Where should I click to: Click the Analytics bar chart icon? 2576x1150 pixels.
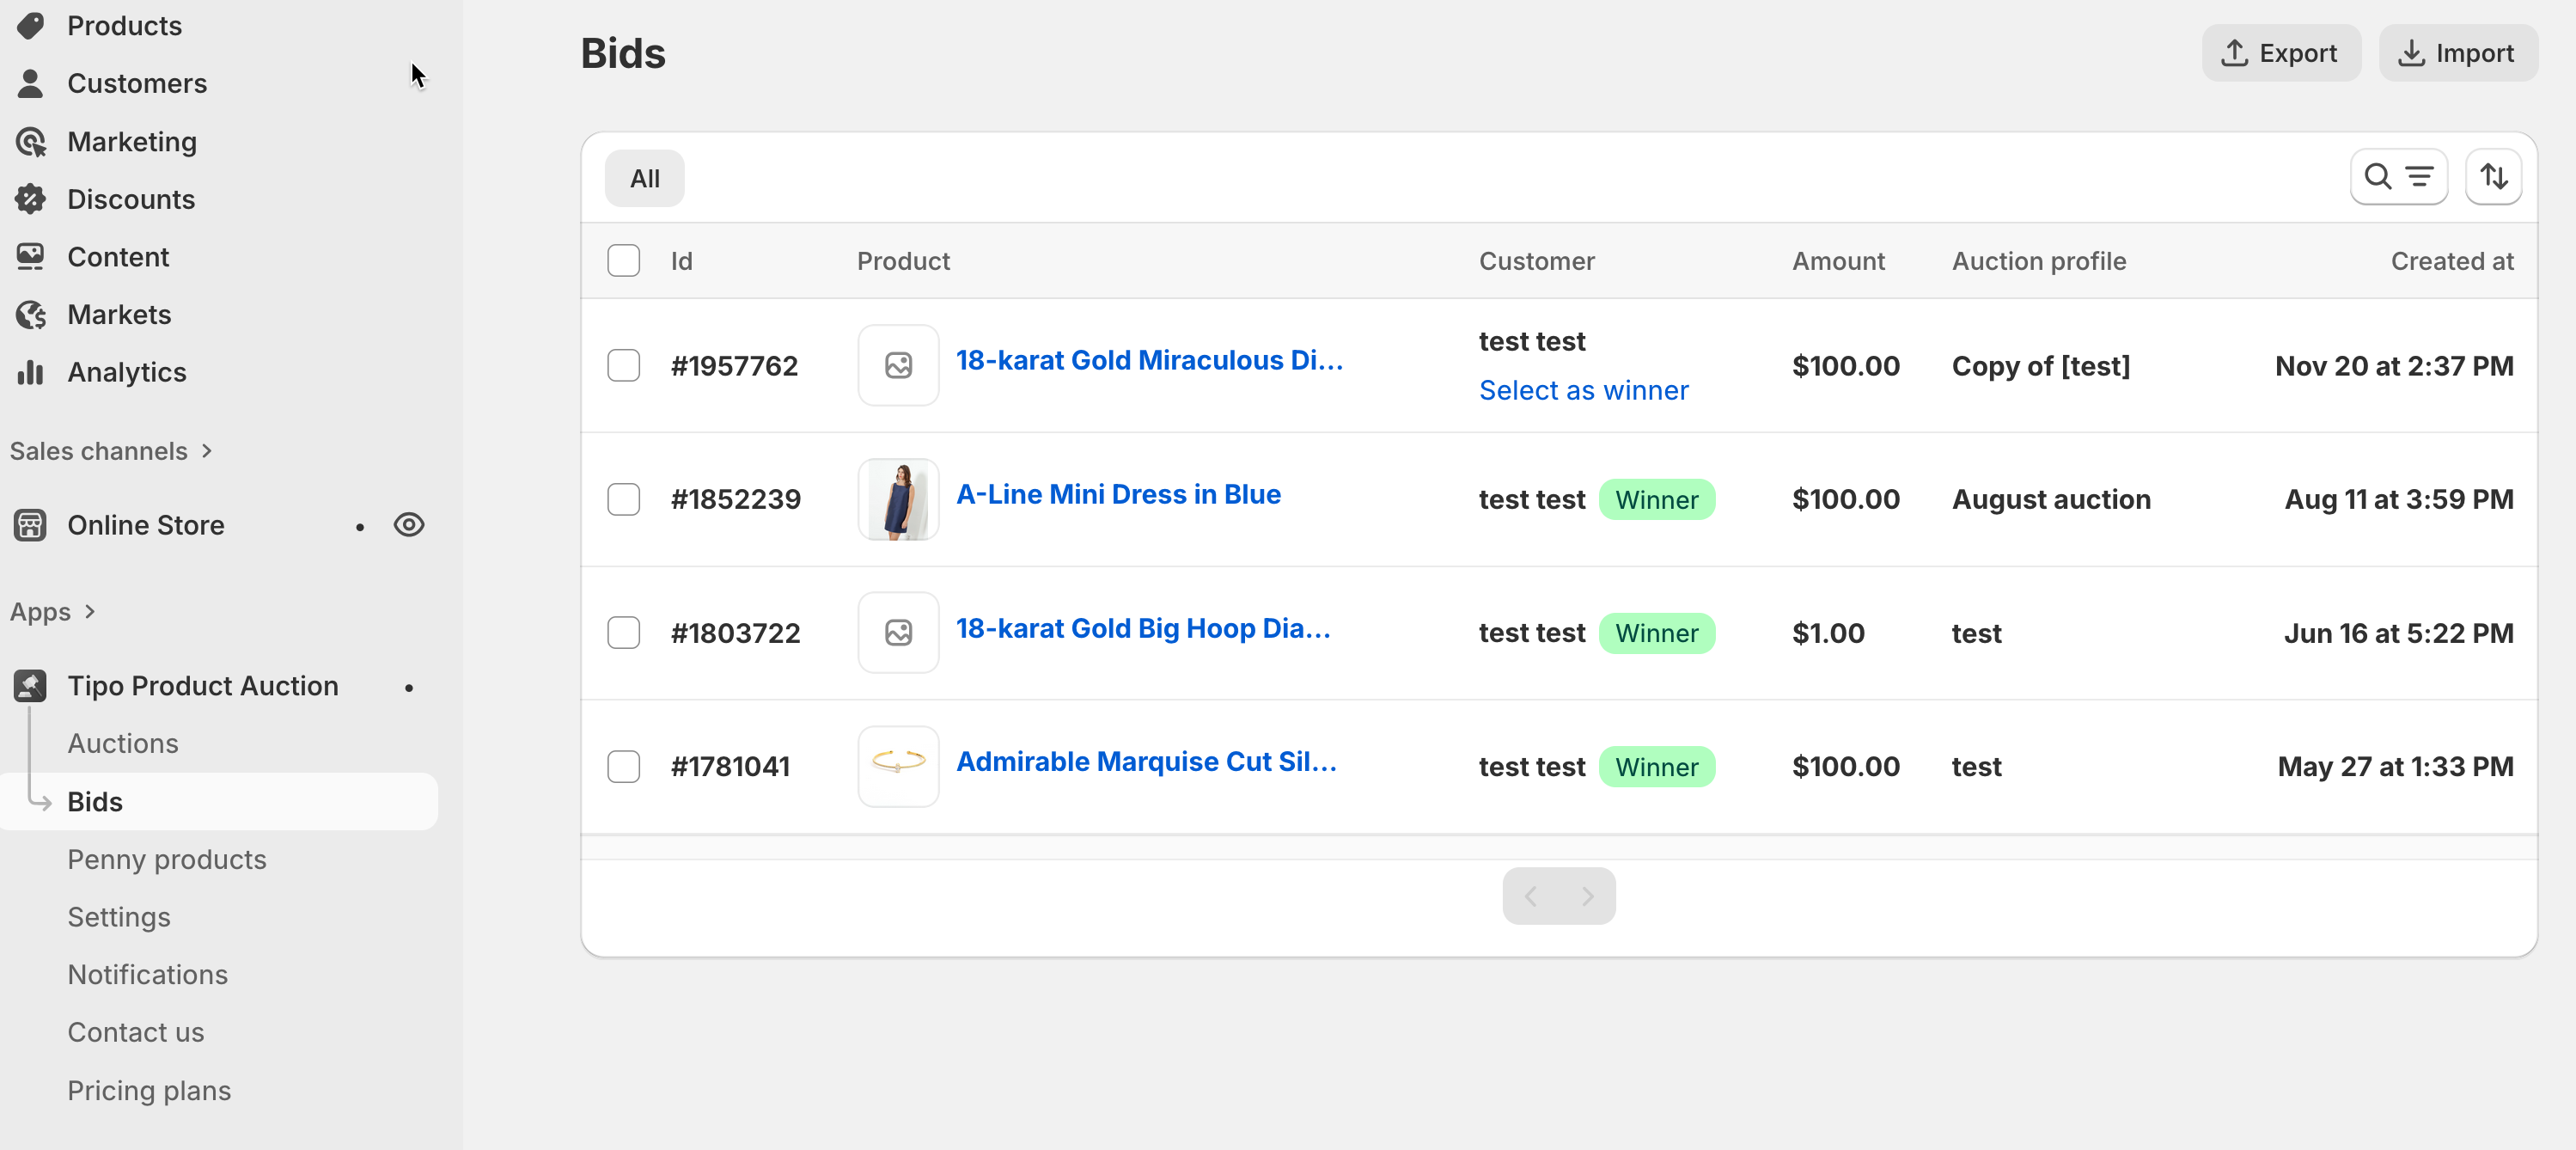[31, 372]
